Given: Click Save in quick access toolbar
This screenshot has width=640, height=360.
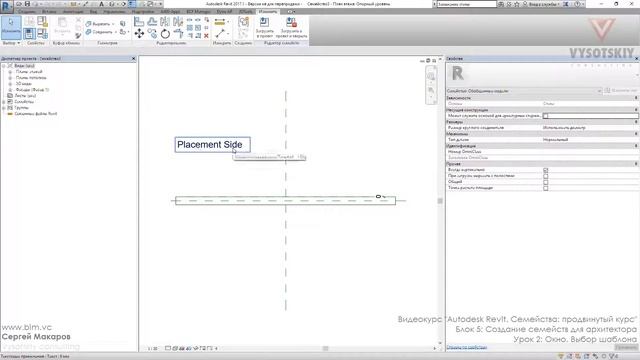Looking at the screenshot, I should coord(28,4).
